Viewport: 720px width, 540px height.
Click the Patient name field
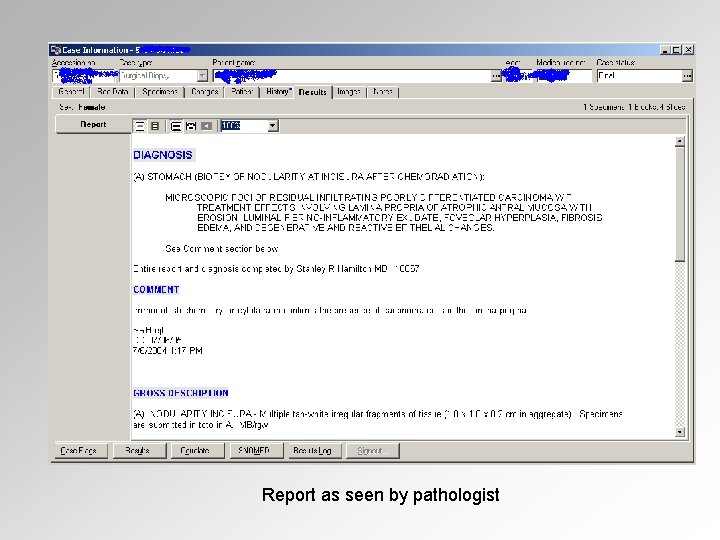(352, 76)
